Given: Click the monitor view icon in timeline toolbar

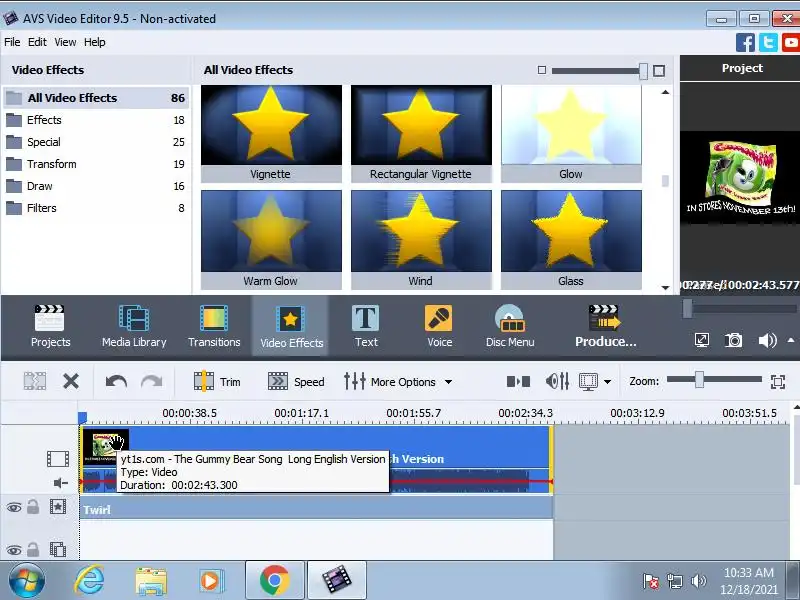Looking at the screenshot, I should coord(588,382).
